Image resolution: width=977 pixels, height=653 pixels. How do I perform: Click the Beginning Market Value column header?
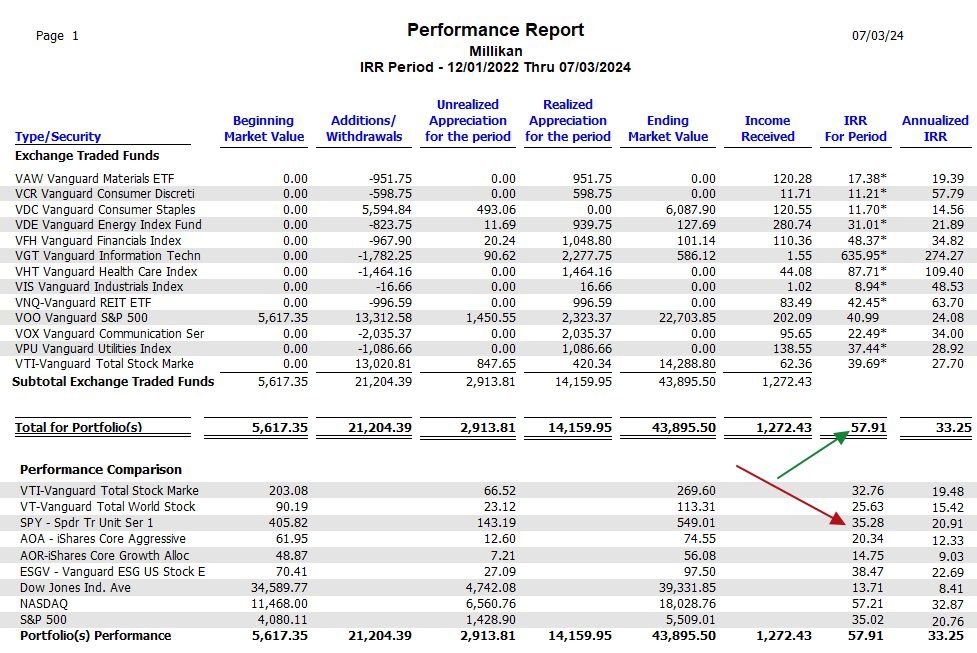pyautogui.click(x=264, y=128)
